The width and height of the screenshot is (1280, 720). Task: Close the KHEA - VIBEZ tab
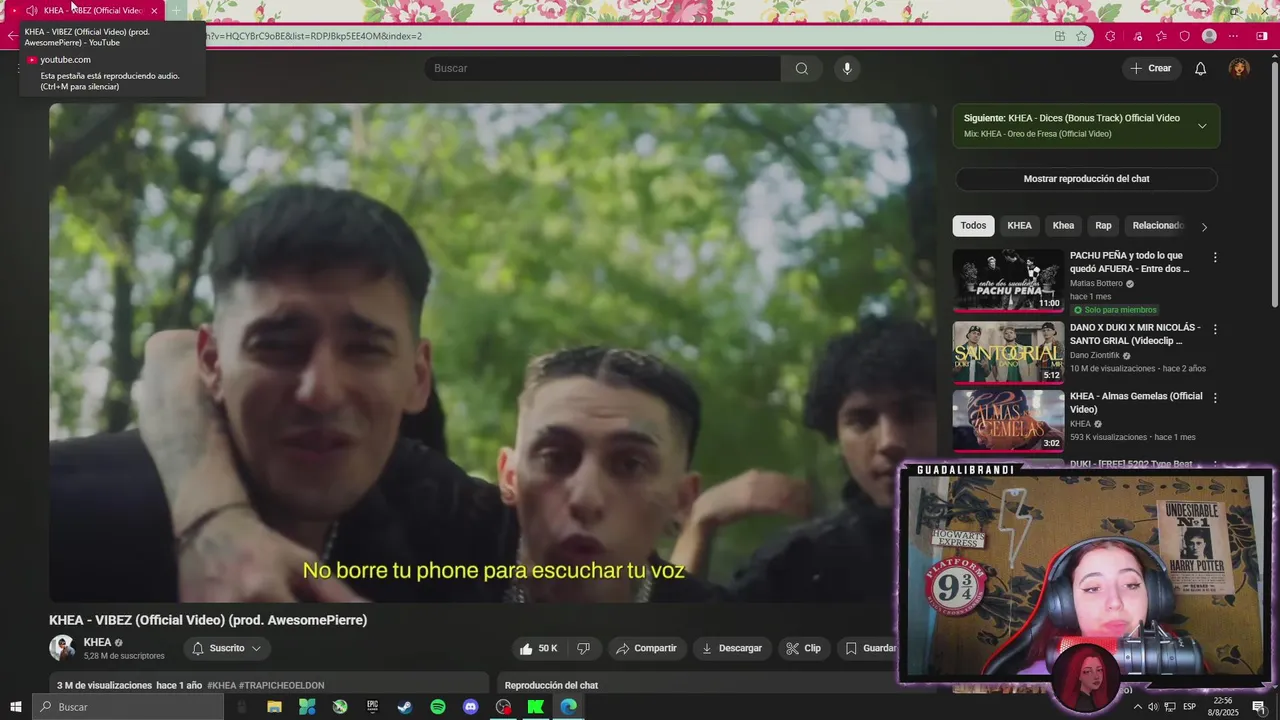[154, 10]
